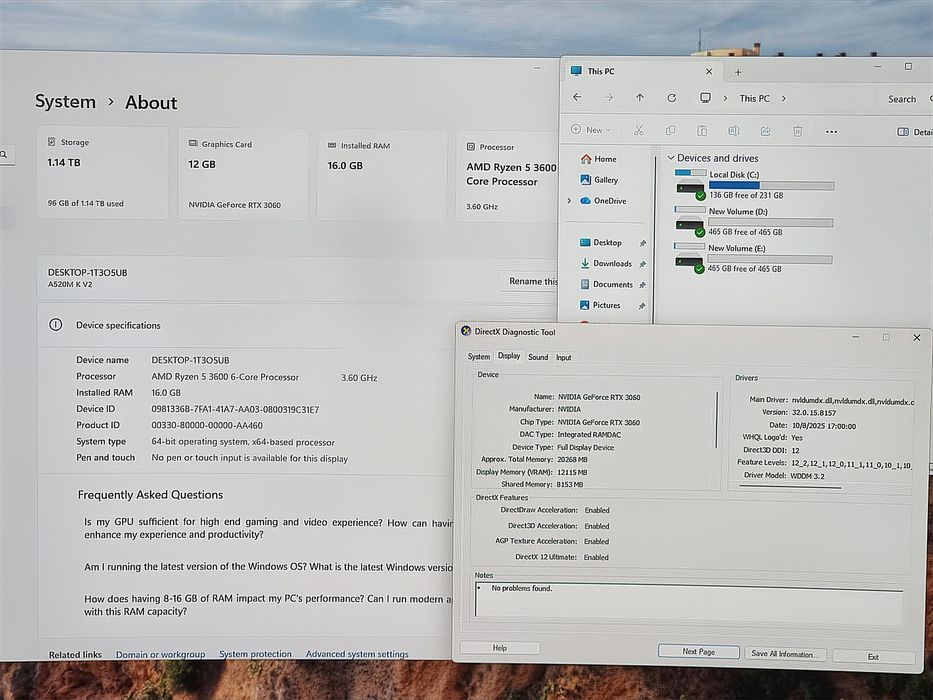Viewport: 933px width, 700px height.
Task: Click the Graphics Card 12 GB card
Action: click(243, 174)
